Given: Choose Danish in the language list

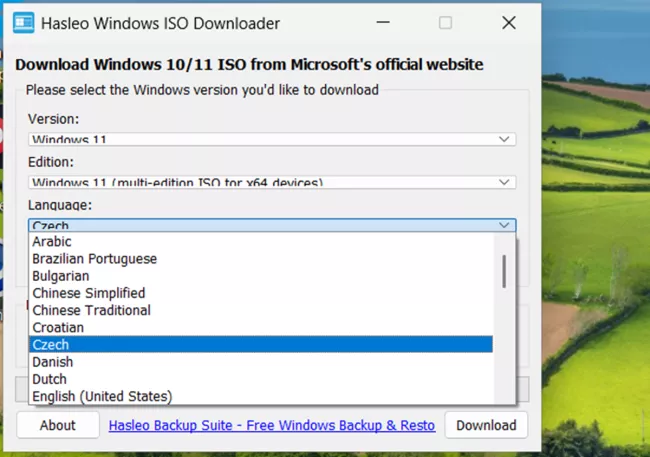Looking at the screenshot, I should click(x=261, y=362).
